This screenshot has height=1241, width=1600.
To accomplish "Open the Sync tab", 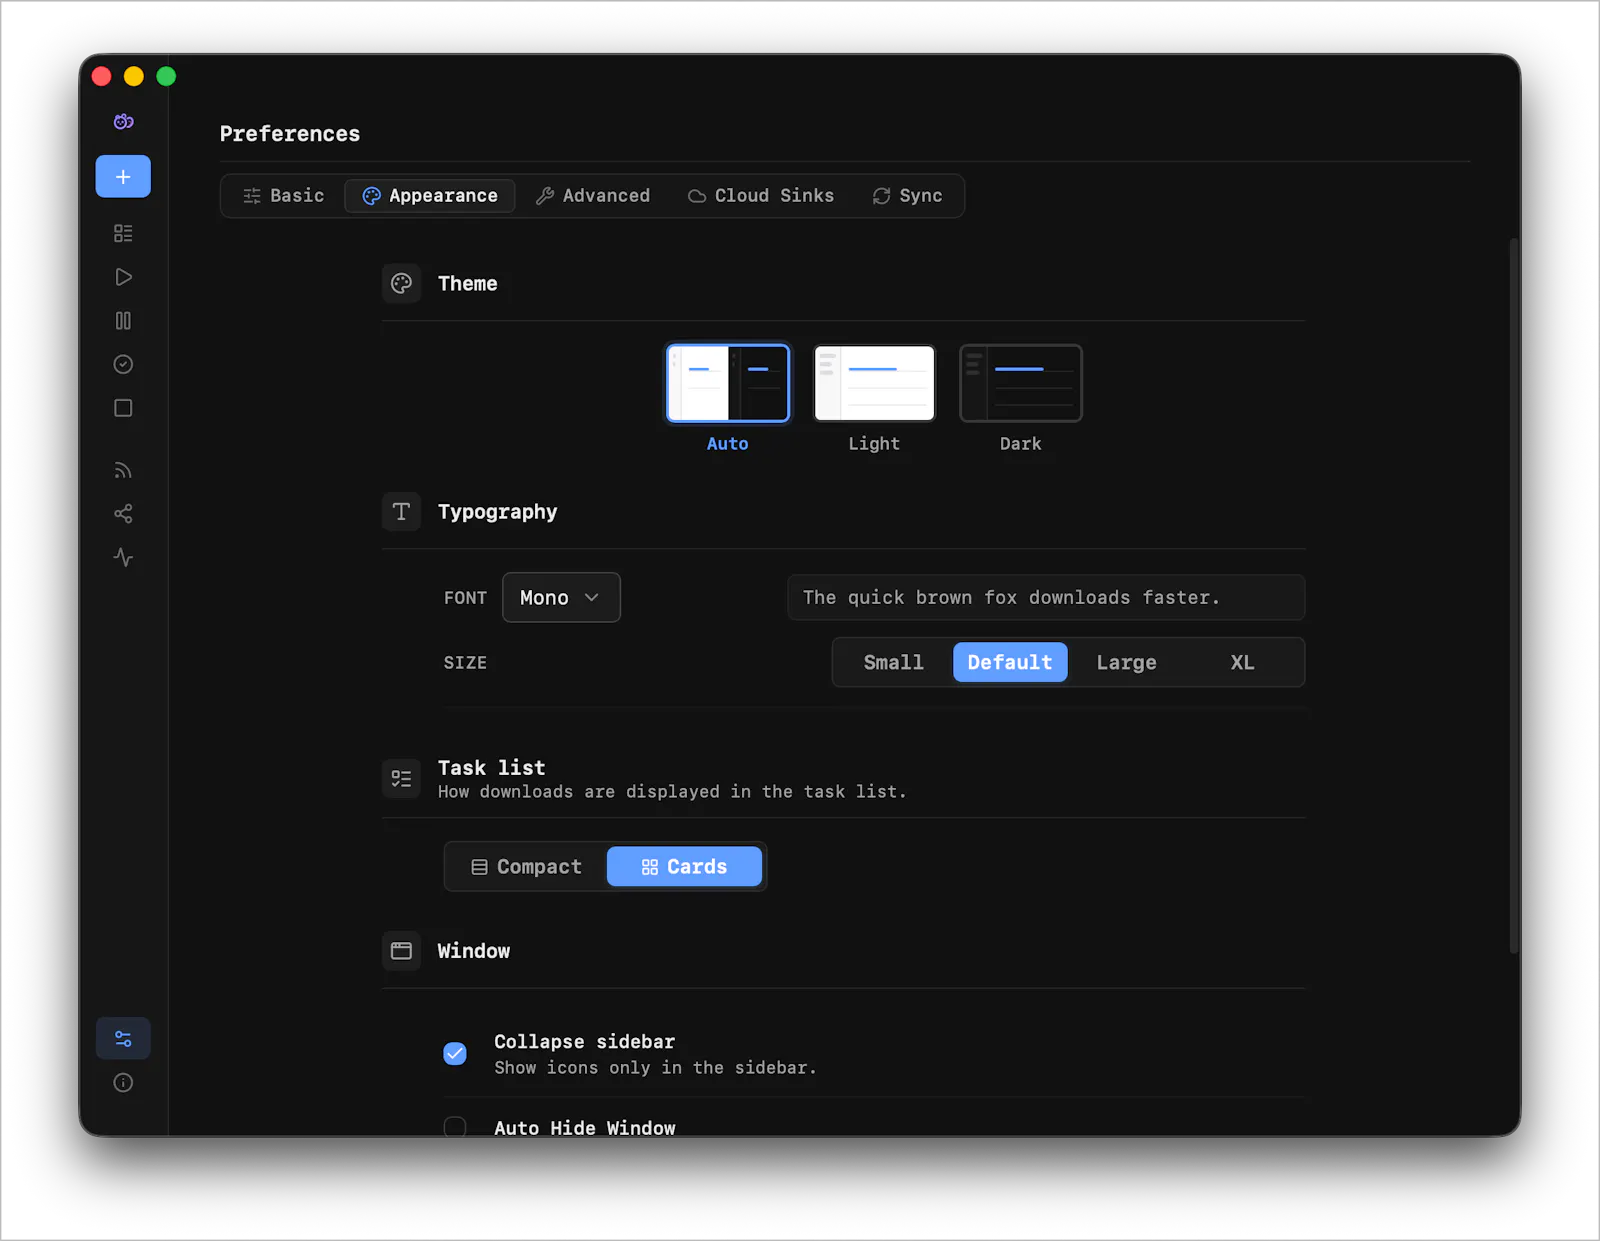I will tap(908, 196).
